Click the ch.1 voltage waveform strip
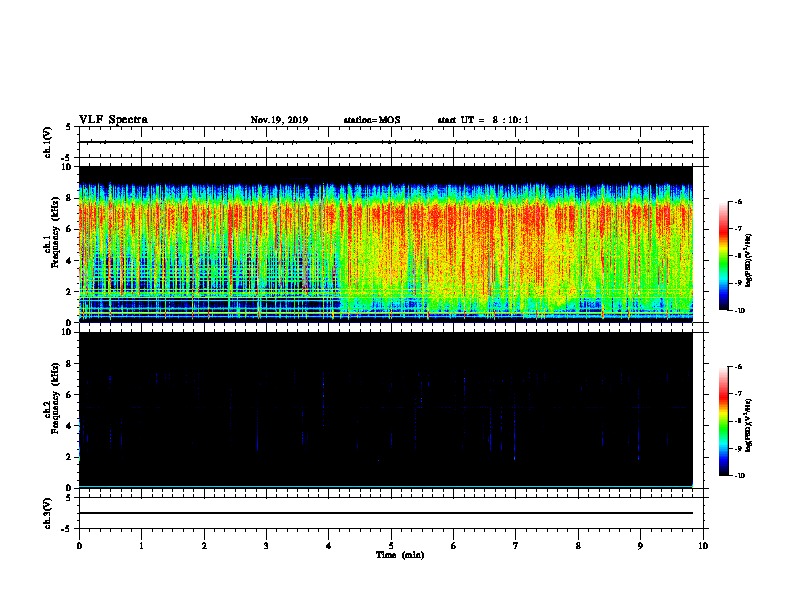Screen dimensions: 792x612 [391, 142]
